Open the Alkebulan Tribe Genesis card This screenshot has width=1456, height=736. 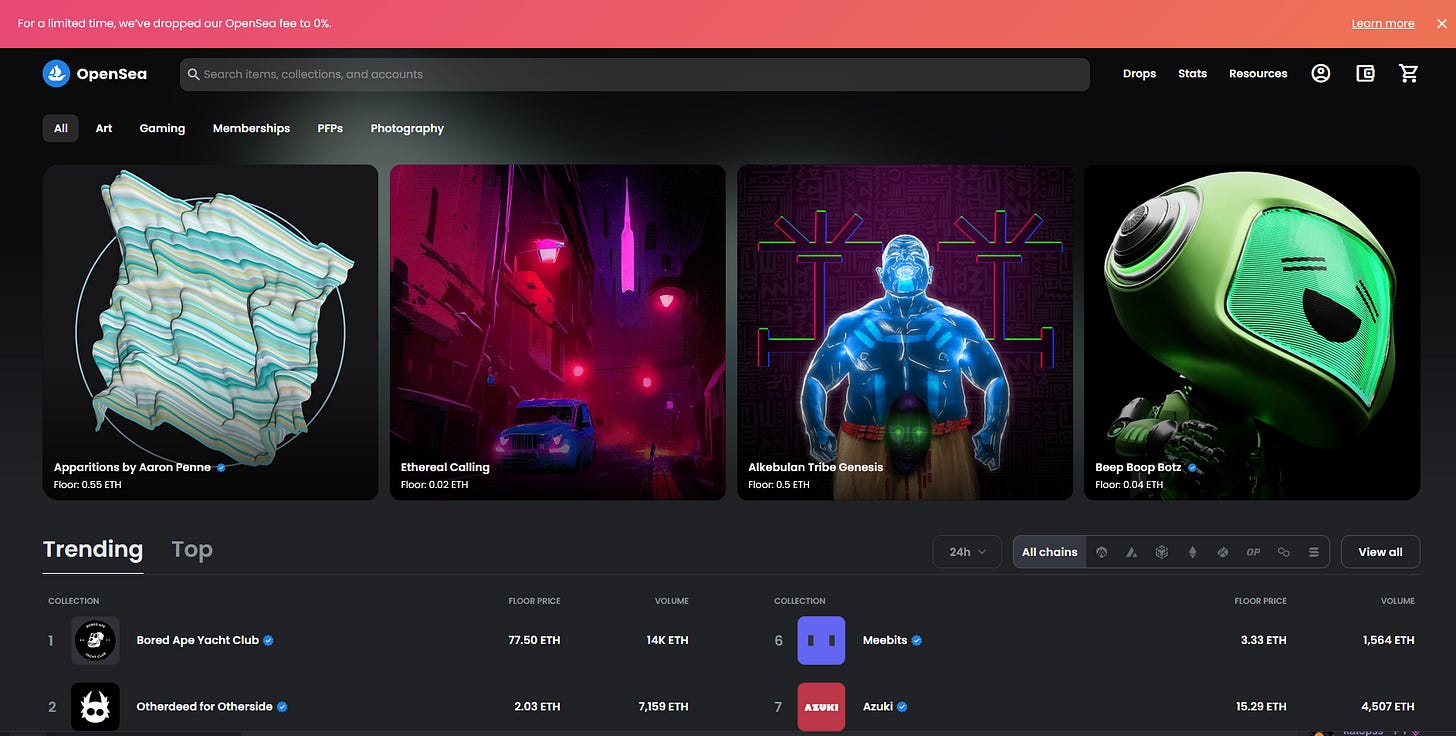click(905, 333)
